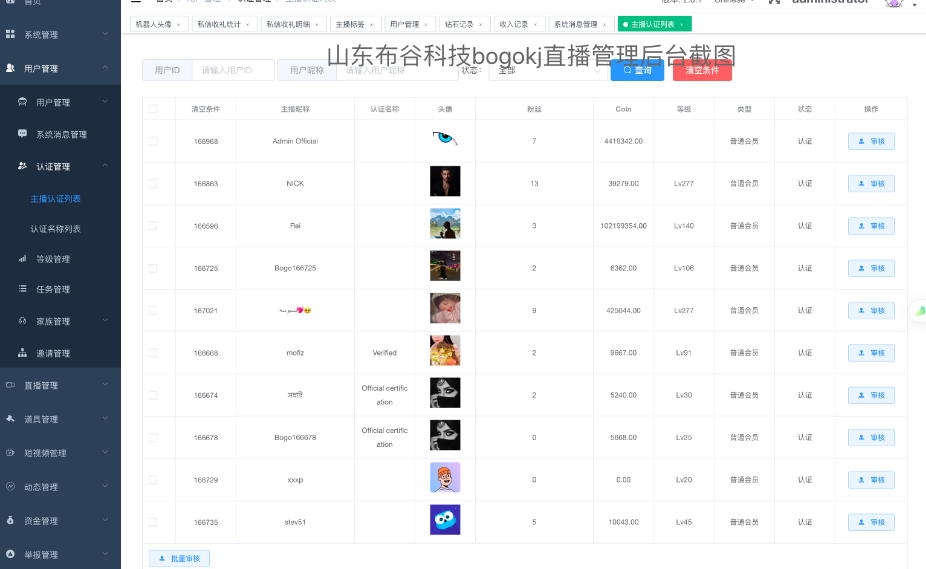Screen dimensions: 926x569
Task: Click the blue 查询 search button
Action: (x=637, y=70)
